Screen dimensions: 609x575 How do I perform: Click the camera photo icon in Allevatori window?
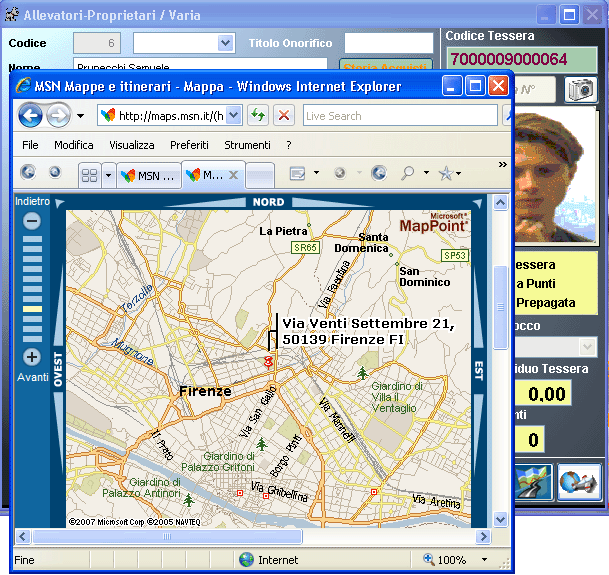(581, 89)
